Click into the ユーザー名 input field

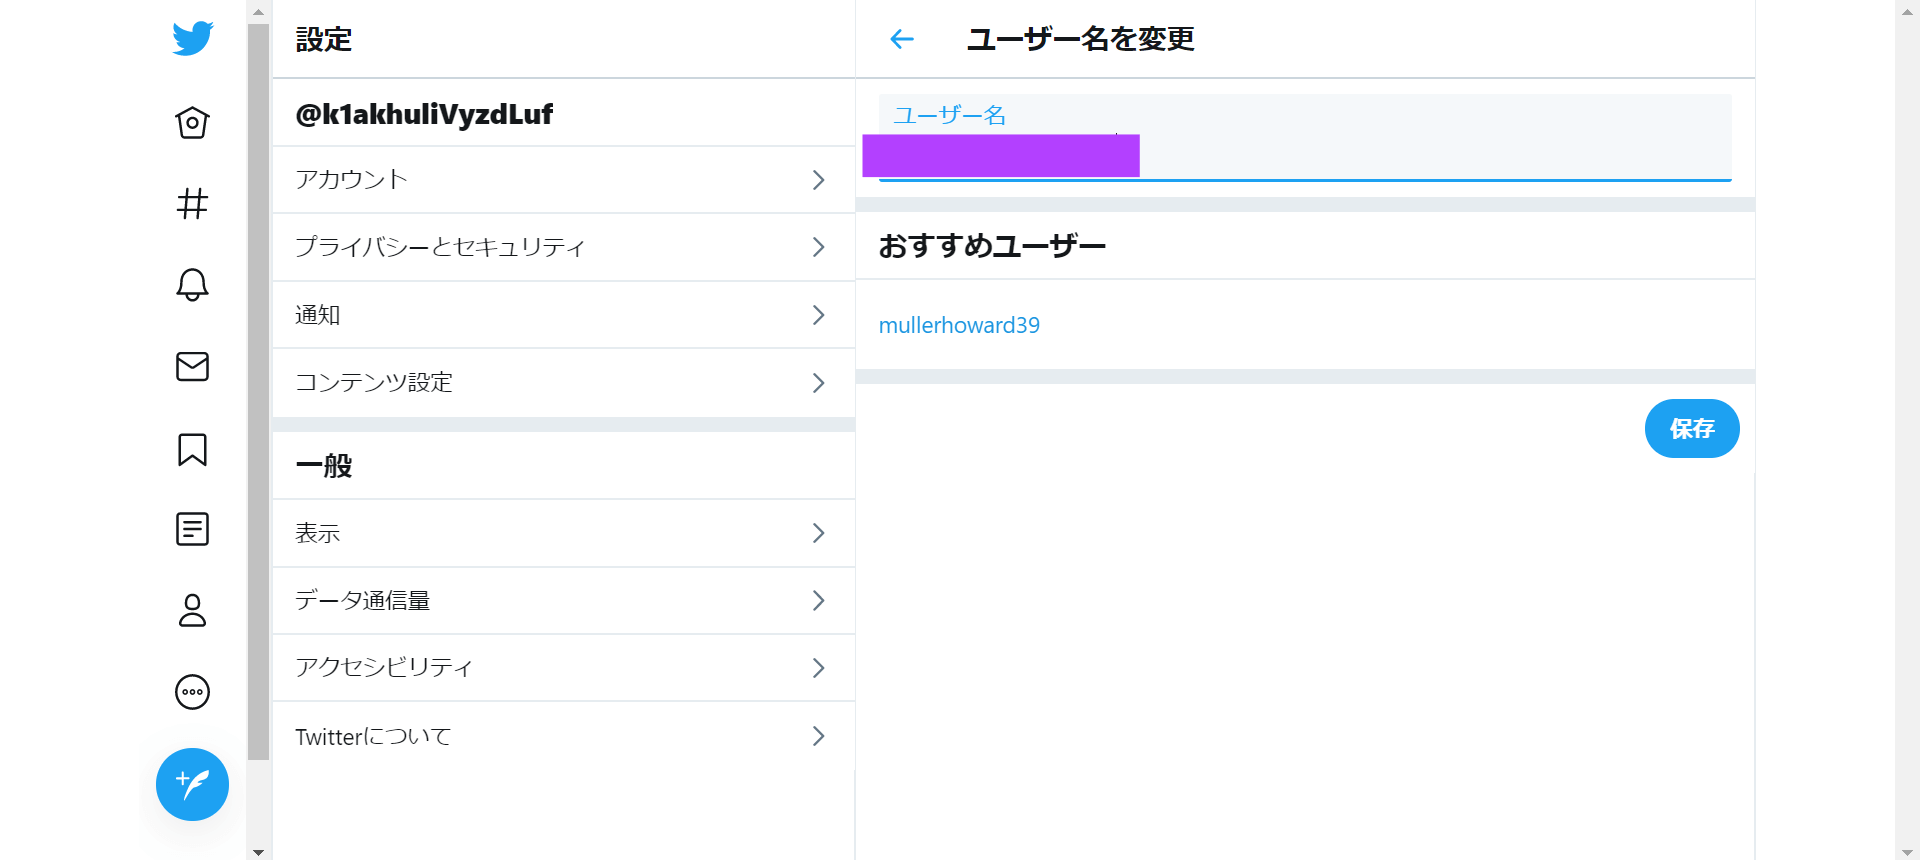(1305, 138)
